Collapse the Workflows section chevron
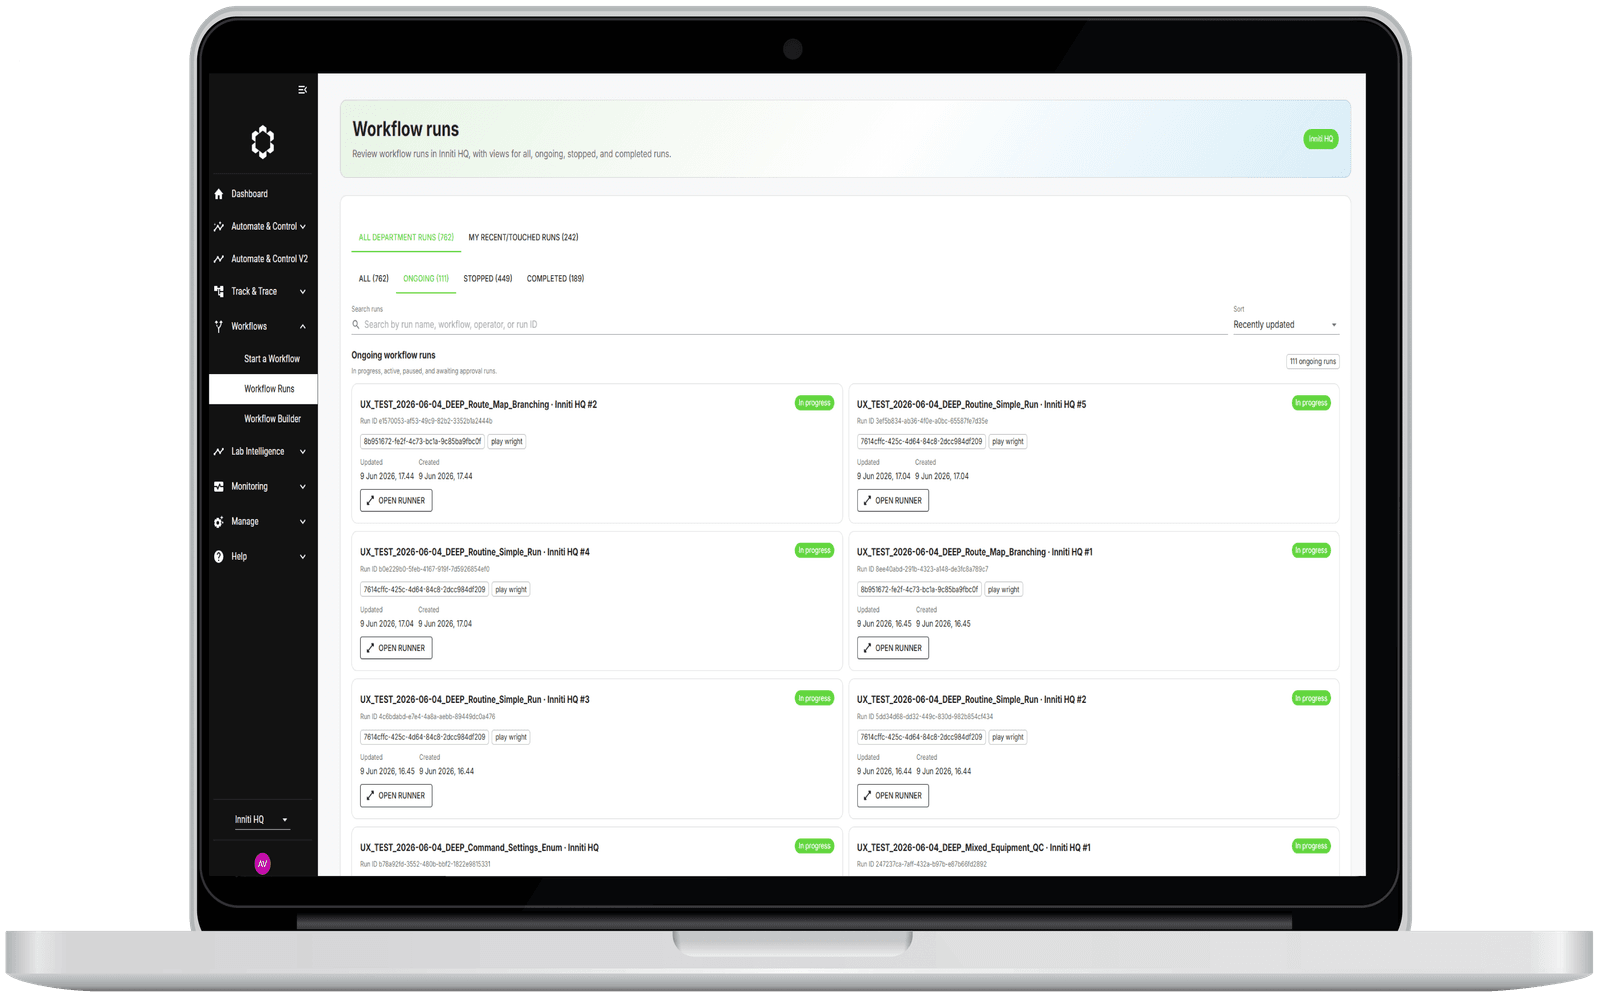 coord(303,327)
